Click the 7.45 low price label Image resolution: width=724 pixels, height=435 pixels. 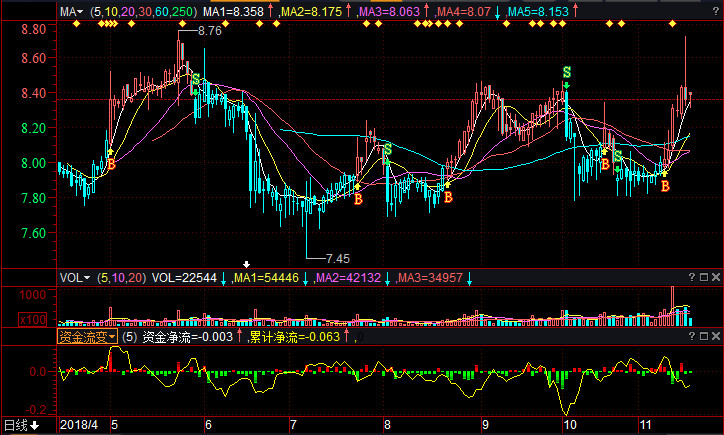(338, 258)
